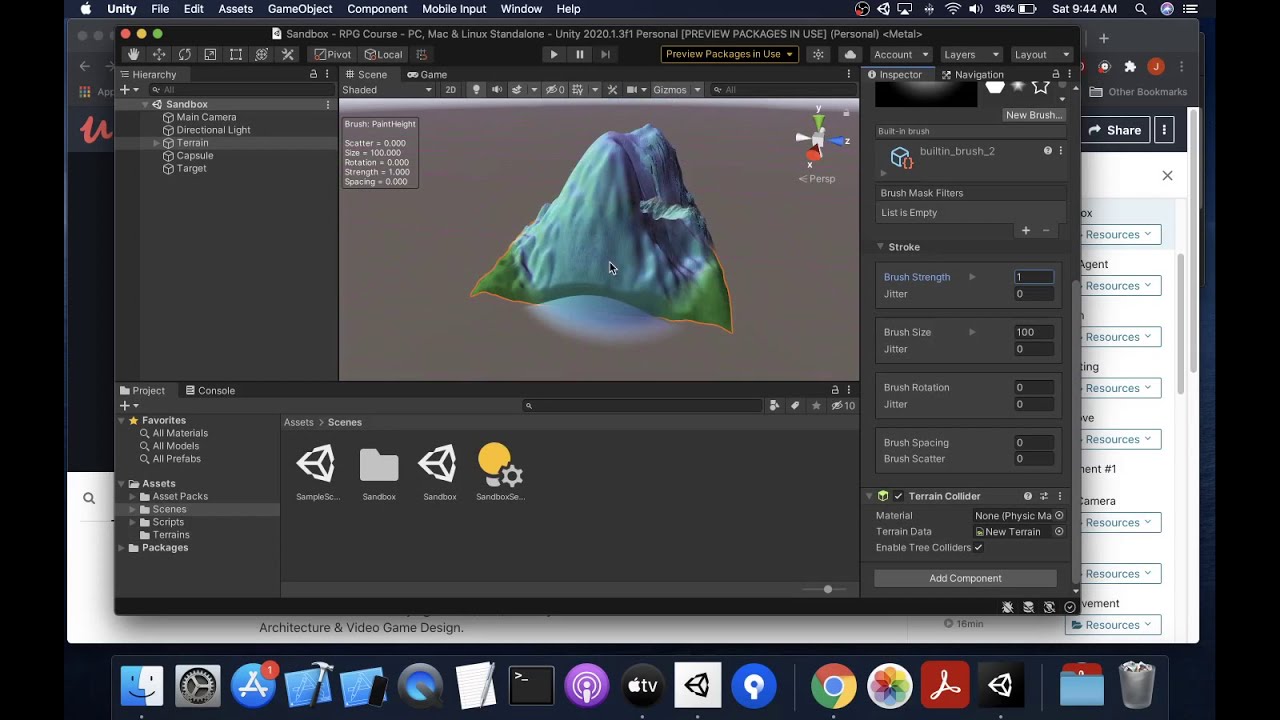The width and height of the screenshot is (1280, 720).
Task: Open the cloud services icon
Action: [850, 54]
